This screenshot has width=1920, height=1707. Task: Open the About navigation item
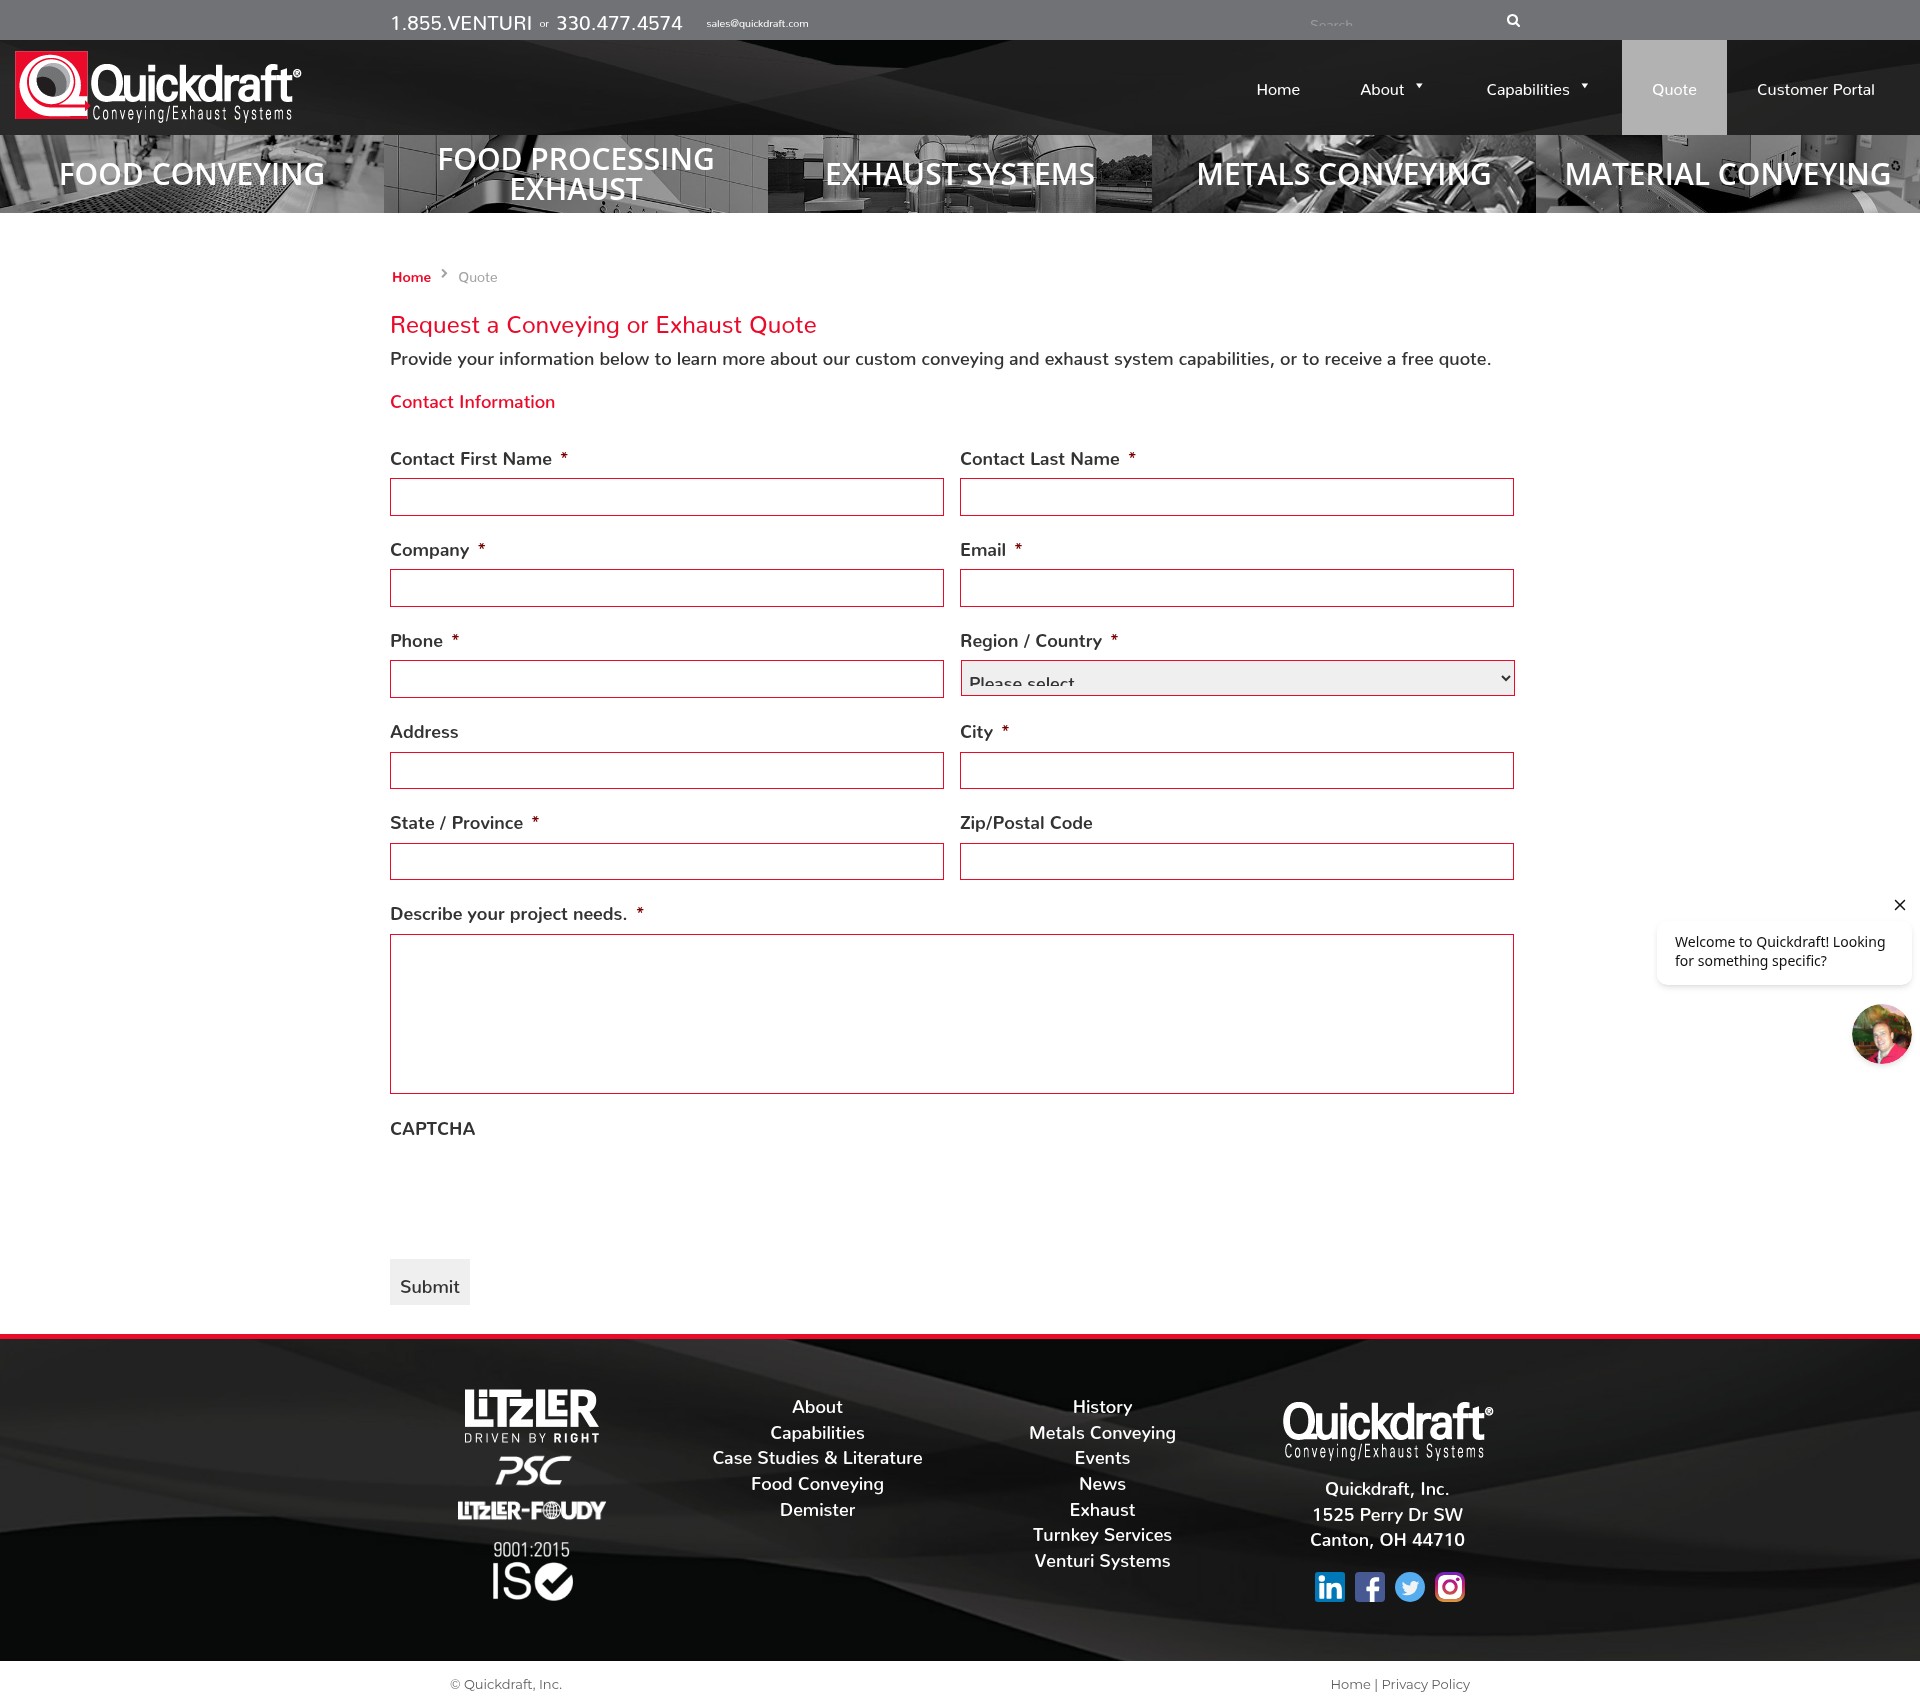point(1382,89)
